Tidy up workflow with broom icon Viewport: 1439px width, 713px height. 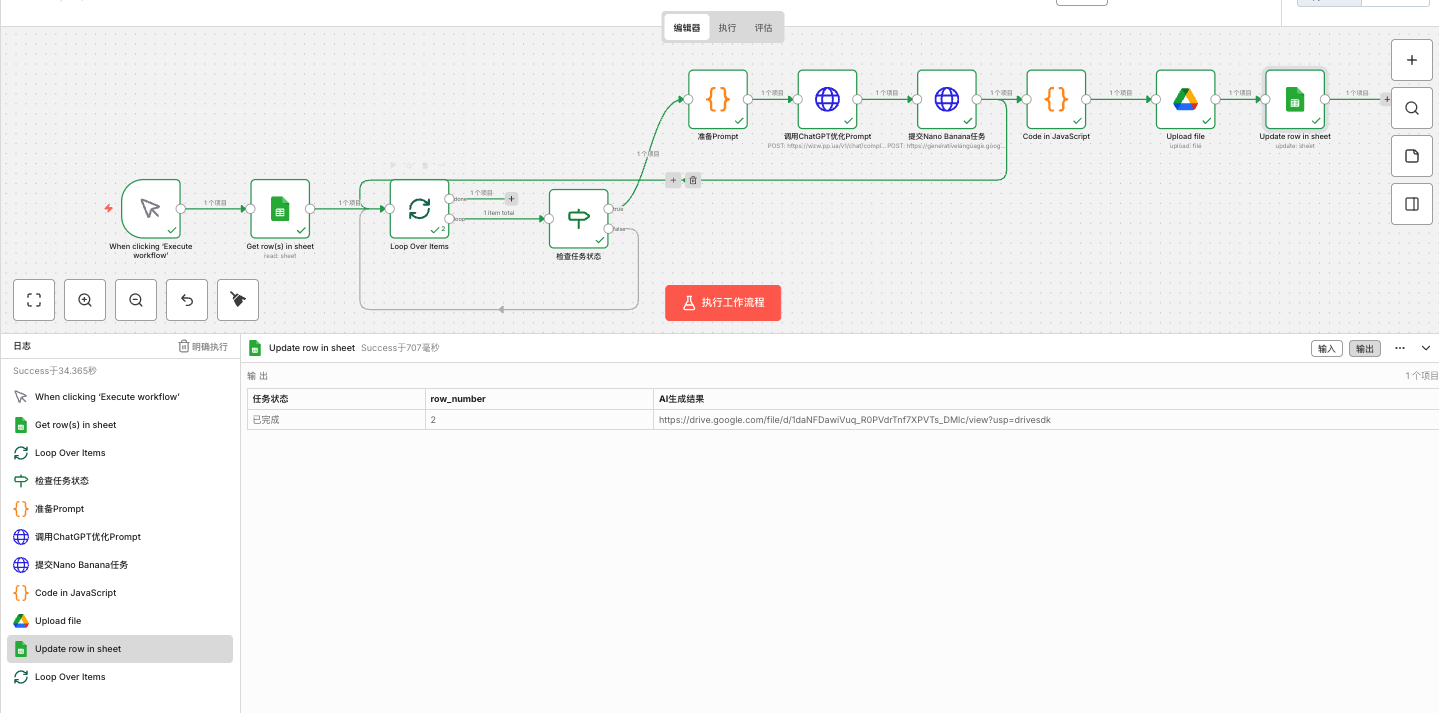(x=238, y=299)
